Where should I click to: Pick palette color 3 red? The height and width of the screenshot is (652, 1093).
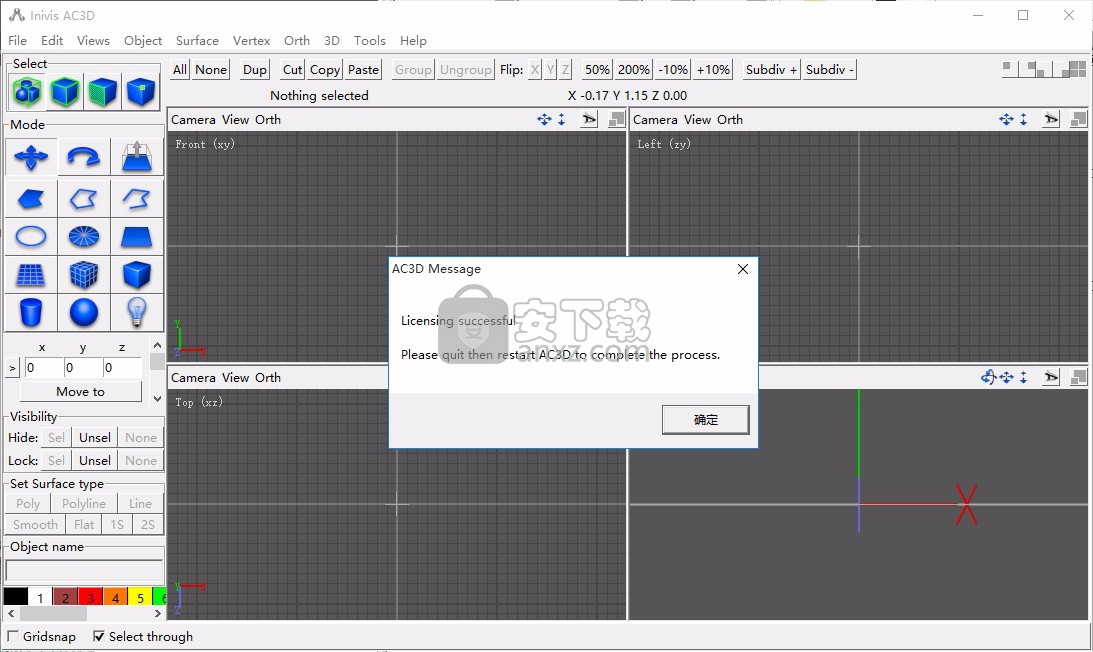tap(91, 597)
